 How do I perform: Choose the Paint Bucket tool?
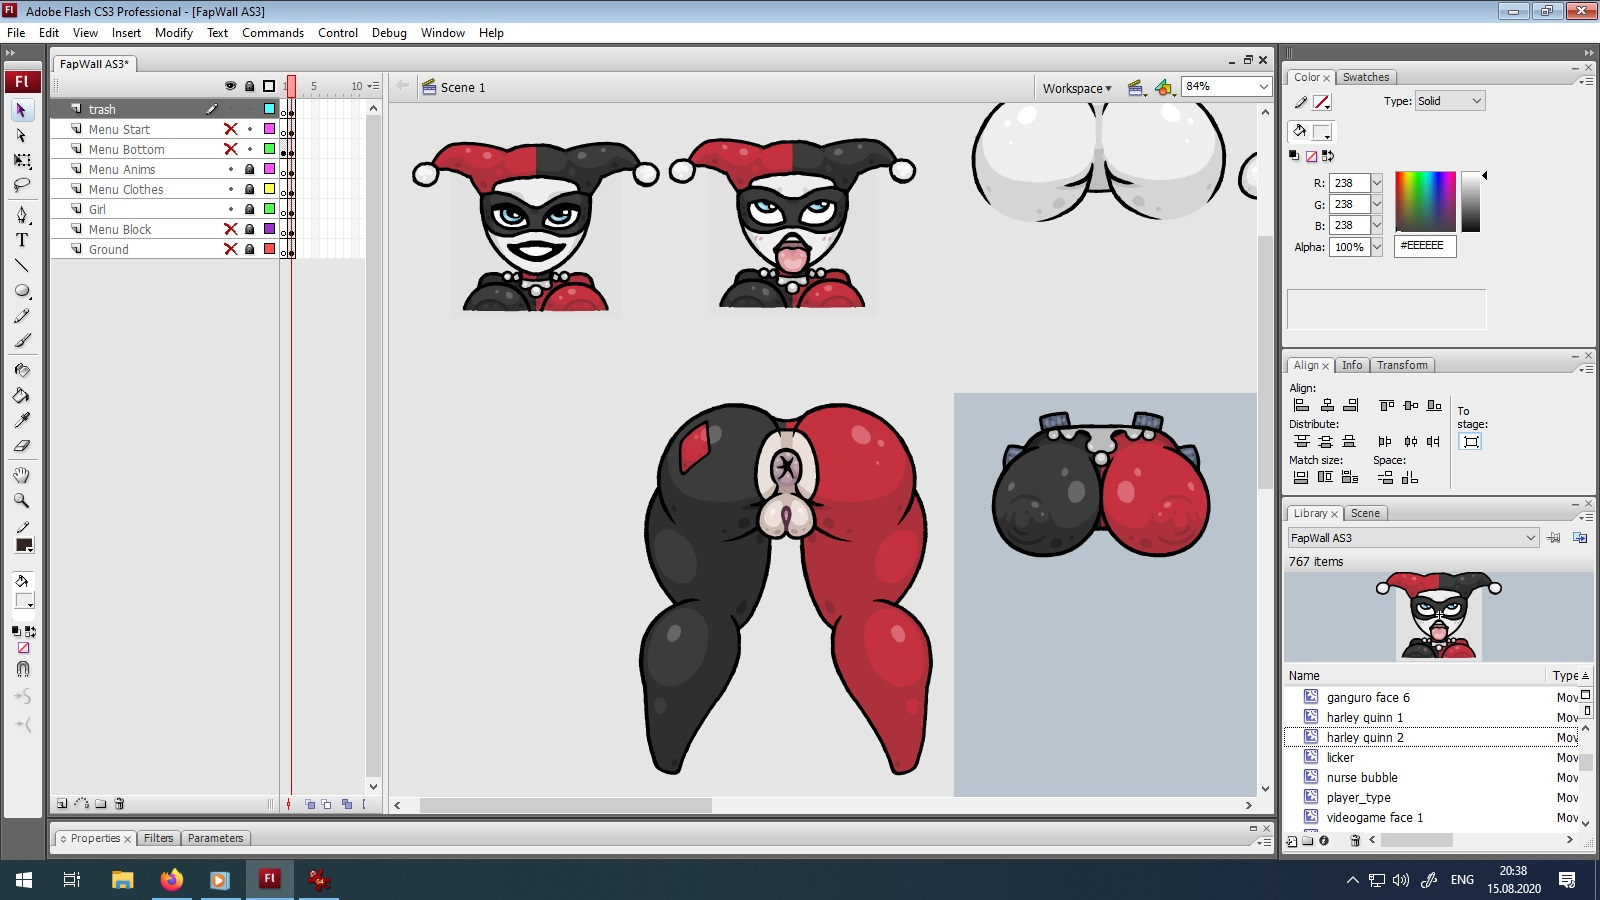point(22,395)
